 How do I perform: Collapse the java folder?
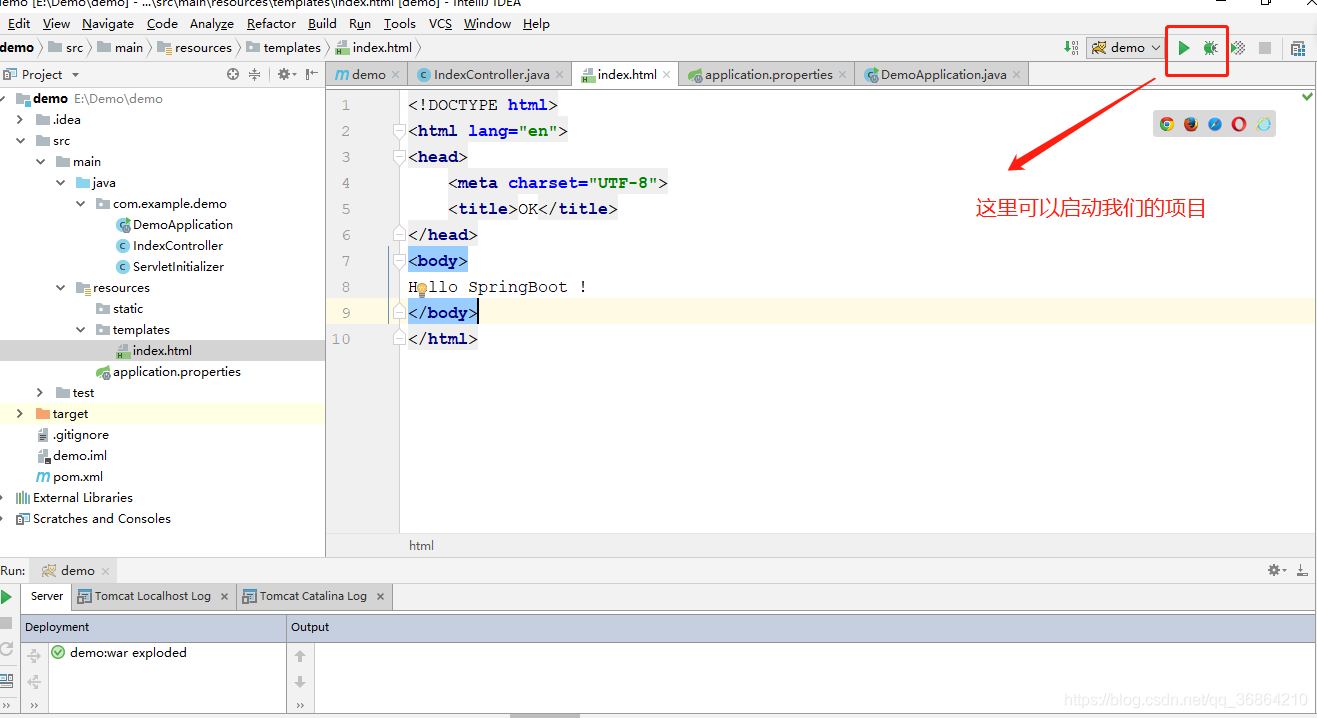pos(60,183)
